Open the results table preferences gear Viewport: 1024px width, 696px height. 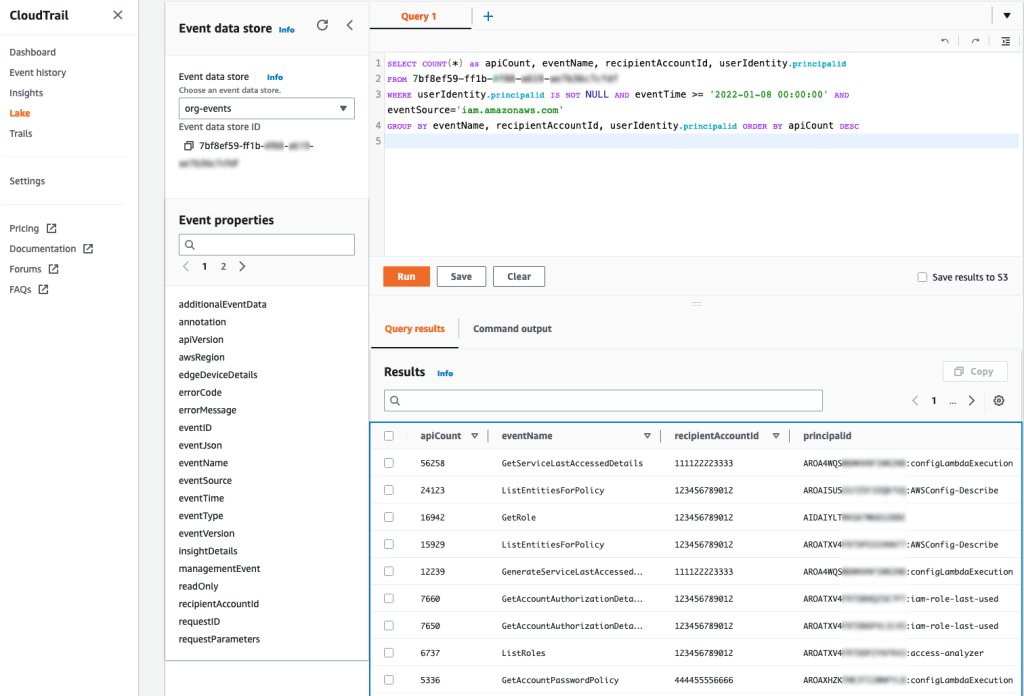tap(997, 400)
